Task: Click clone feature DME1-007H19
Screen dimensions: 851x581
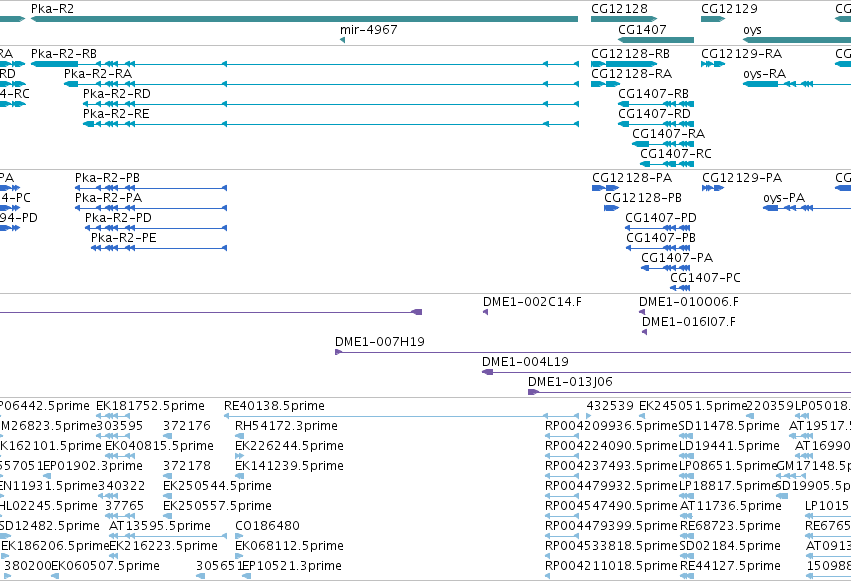Action: pyautogui.click(x=593, y=352)
